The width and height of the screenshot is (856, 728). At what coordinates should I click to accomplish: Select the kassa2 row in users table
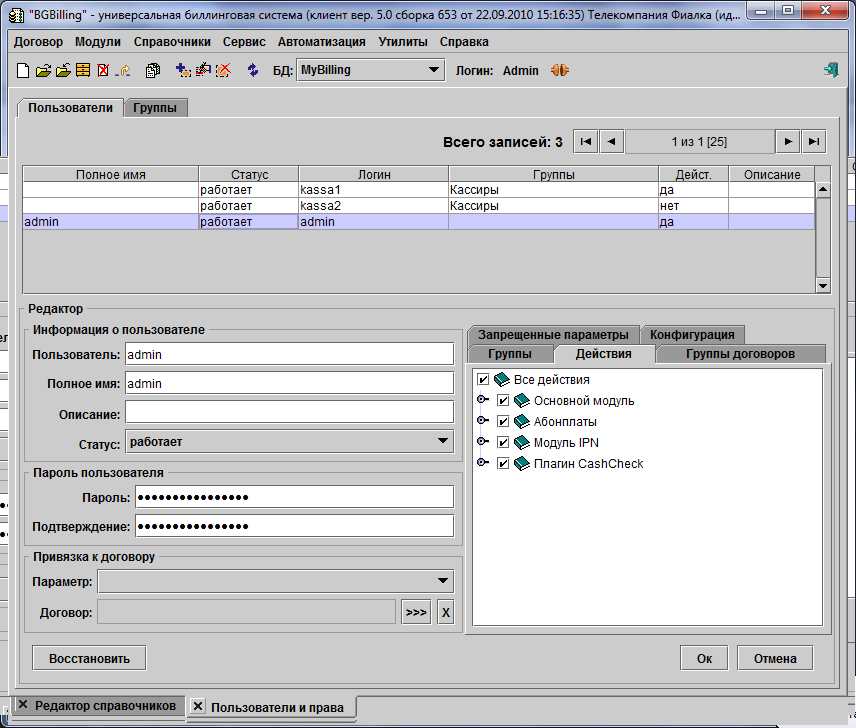click(x=419, y=206)
